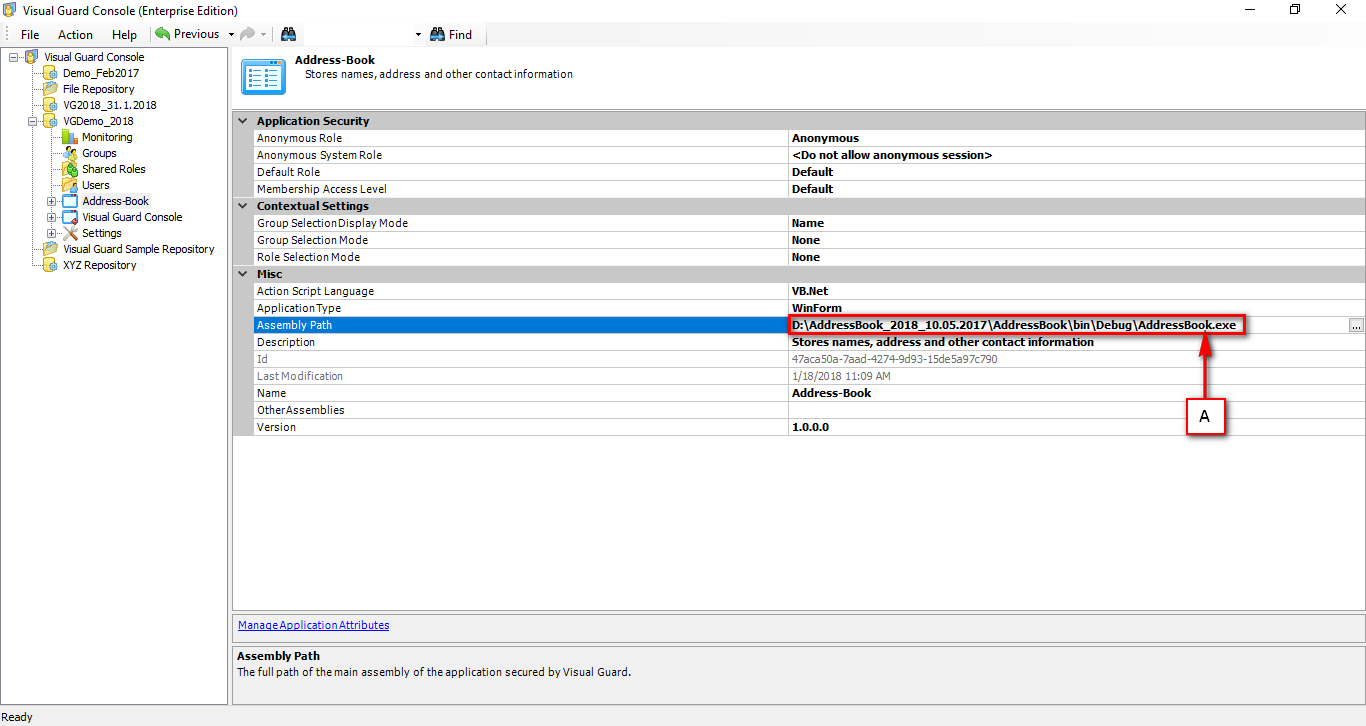Click the Manage Application Attributes link
This screenshot has height=726, width=1366.
(313, 625)
